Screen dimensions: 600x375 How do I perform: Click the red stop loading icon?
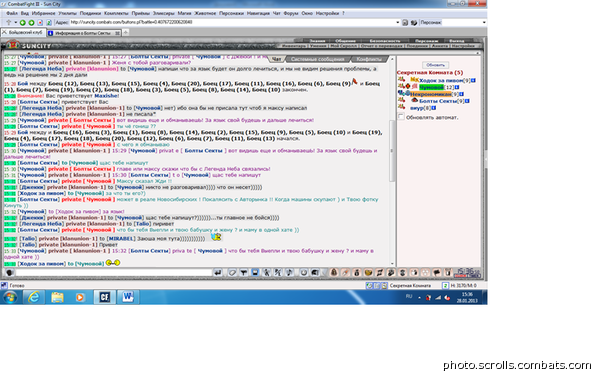[40, 23]
